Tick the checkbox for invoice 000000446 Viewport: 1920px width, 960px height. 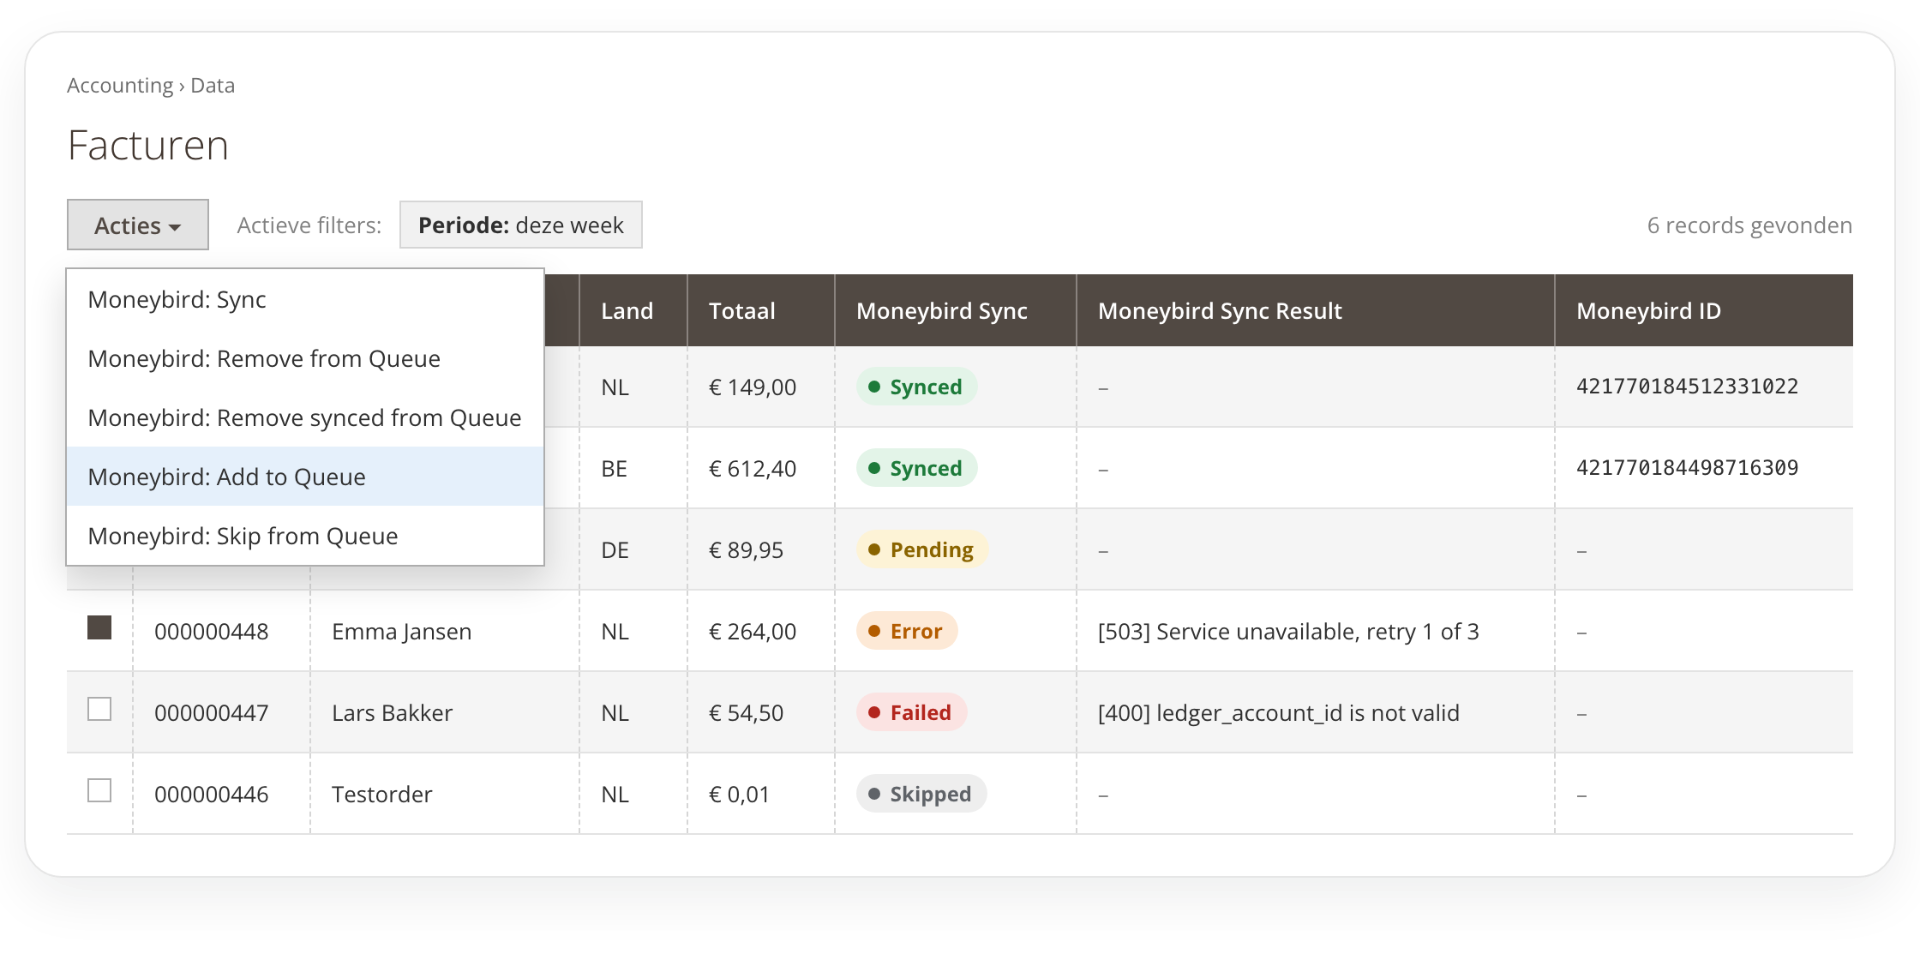pyautogui.click(x=99, y=790)
